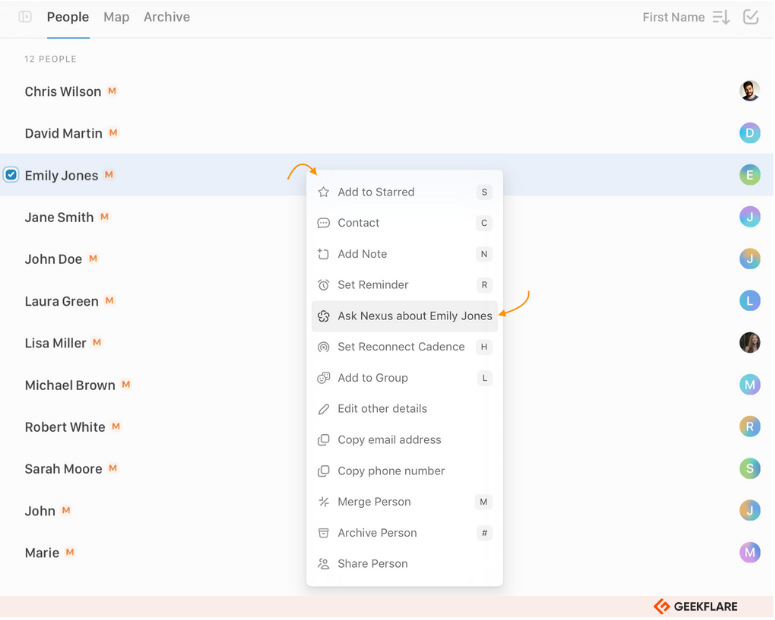This screenshot has width=775, height=620.
Task: Choose Merge Person from the menu
Action: click(404, 502)
